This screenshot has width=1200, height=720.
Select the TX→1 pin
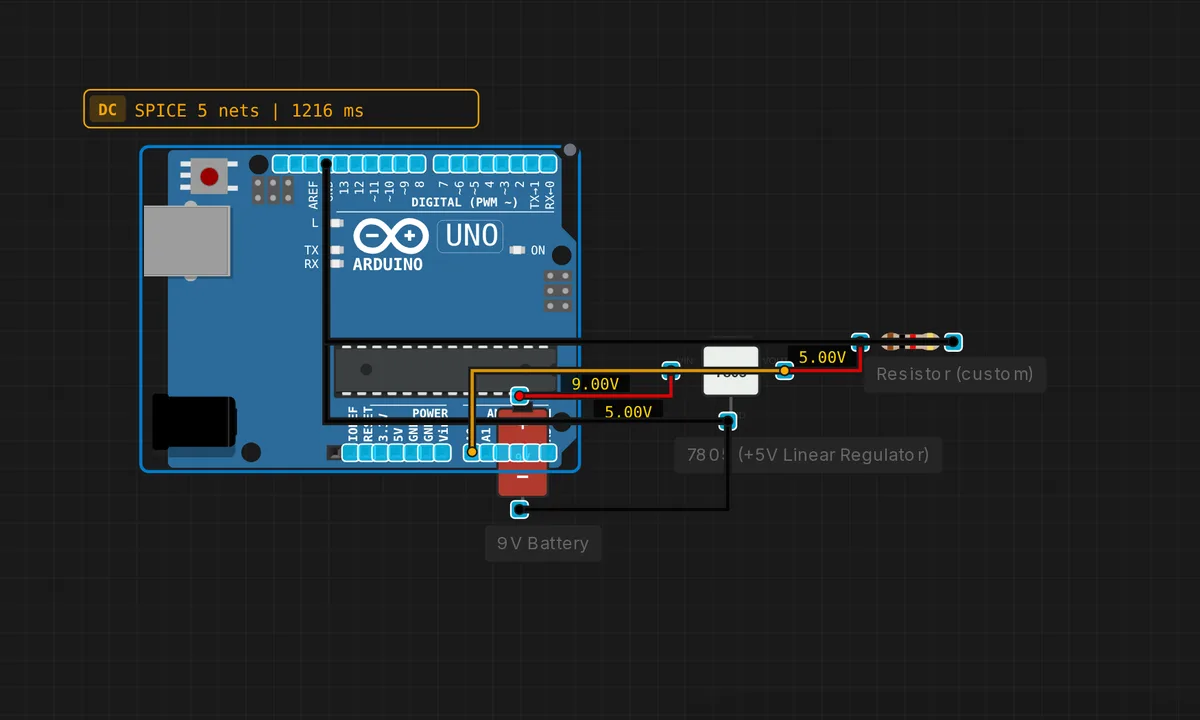[x=531, y=164]
